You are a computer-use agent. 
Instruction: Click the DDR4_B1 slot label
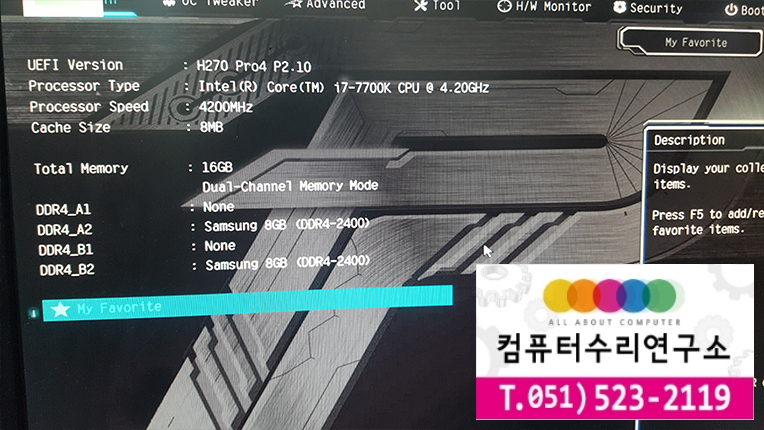click(x=66, y=250)
